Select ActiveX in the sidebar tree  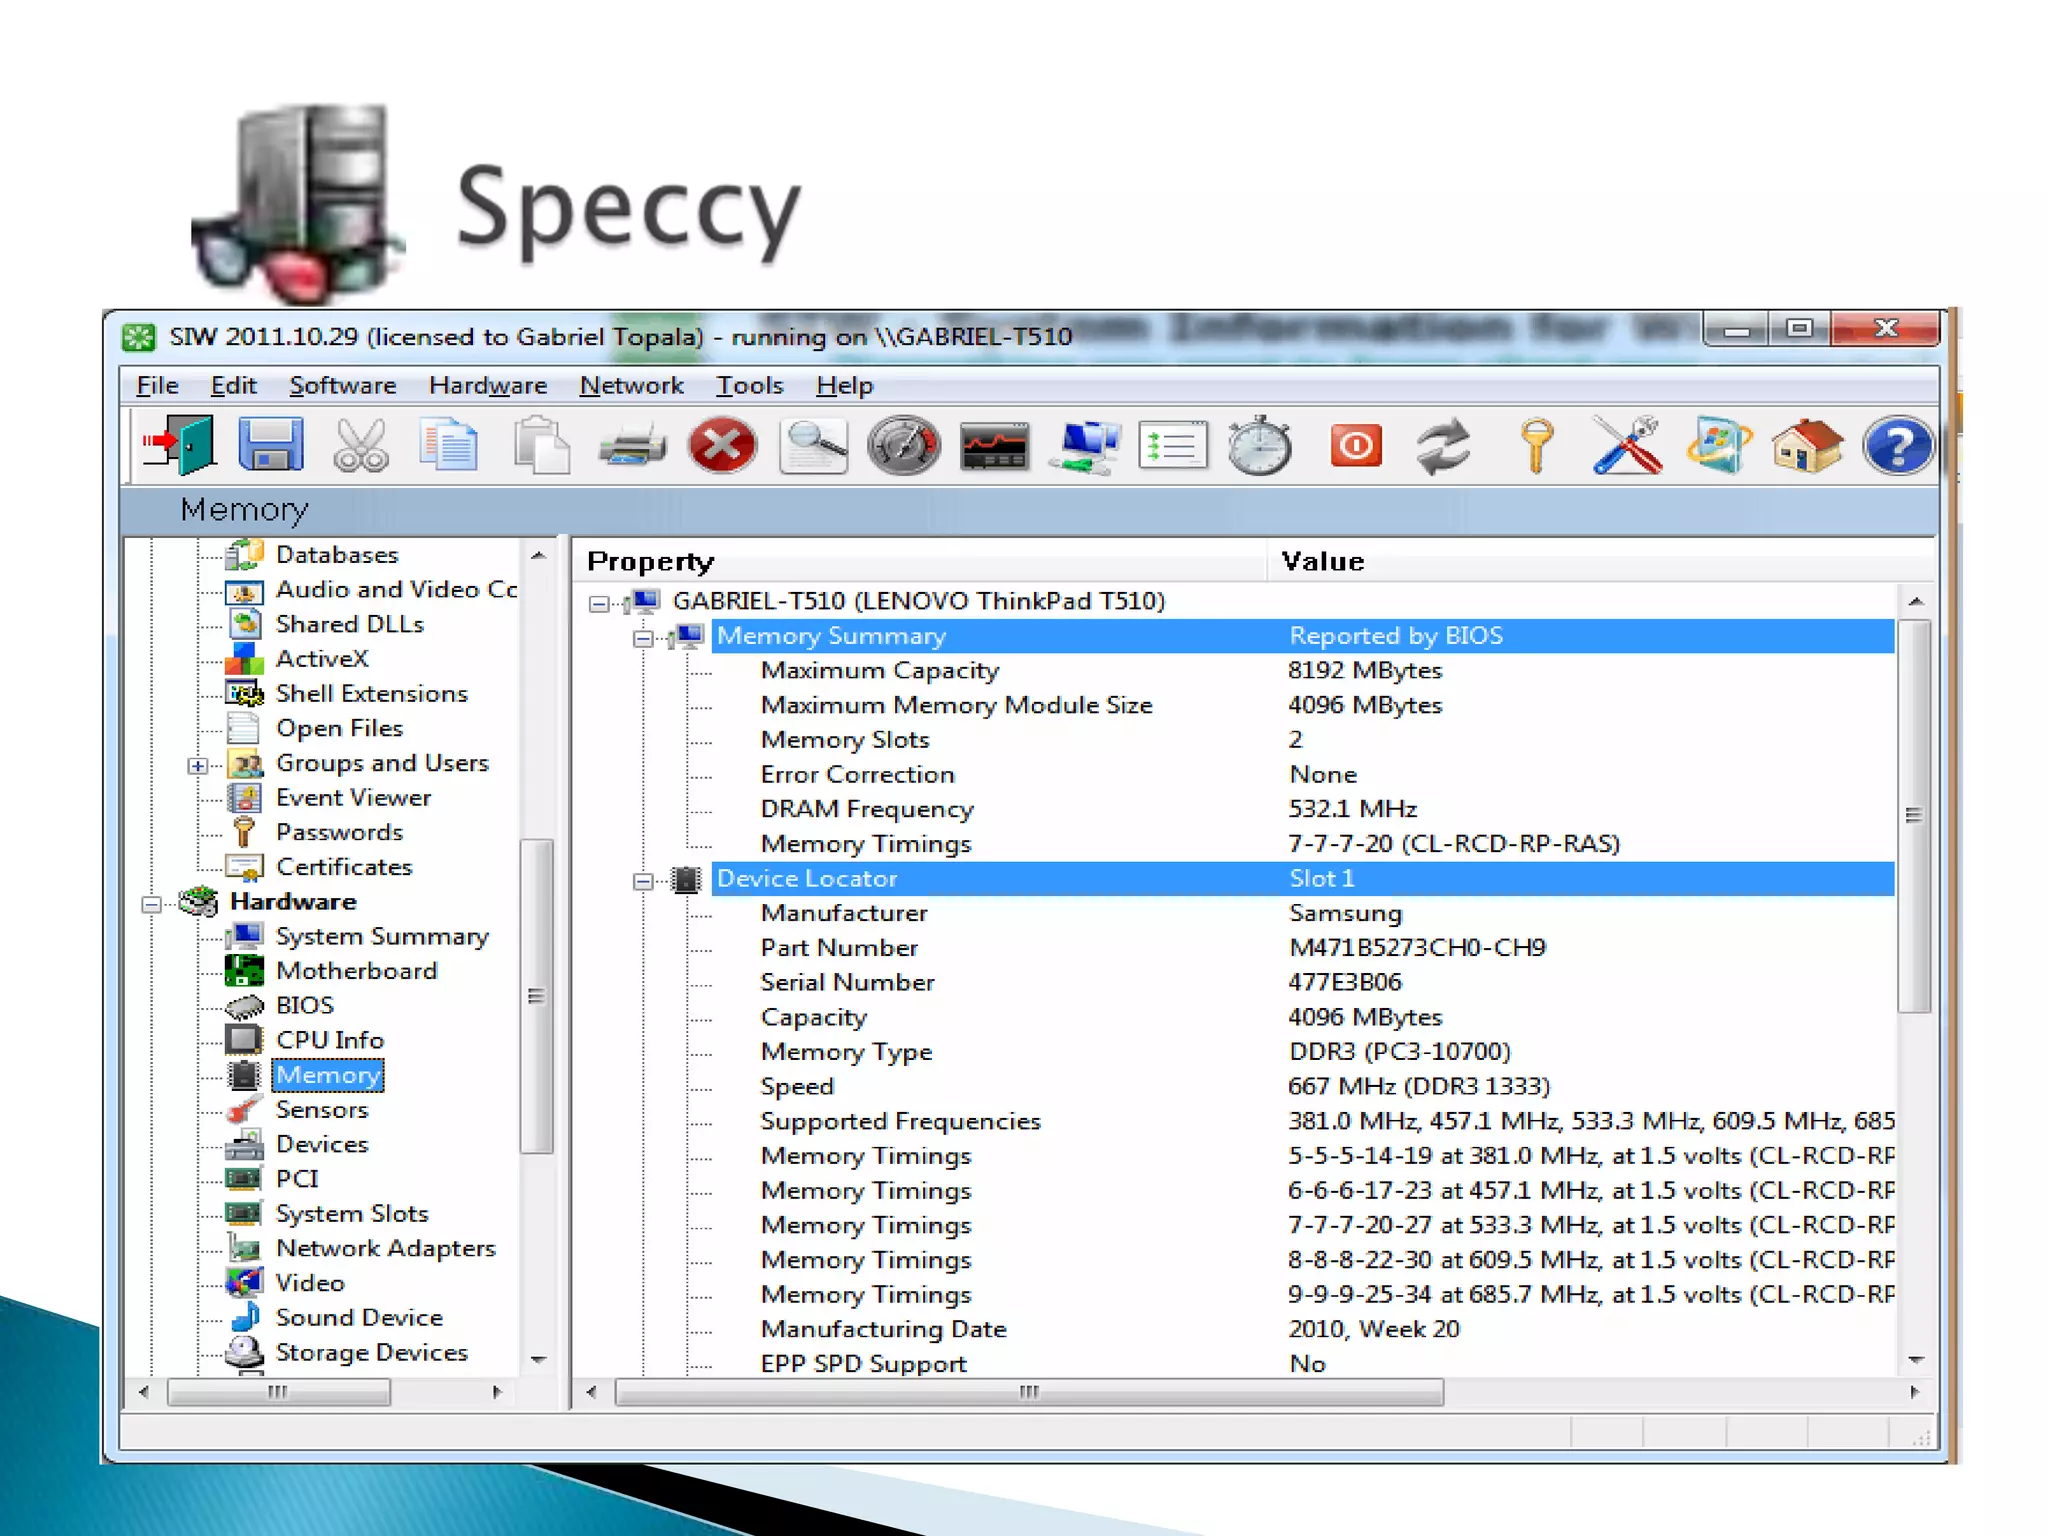(322, 659)
